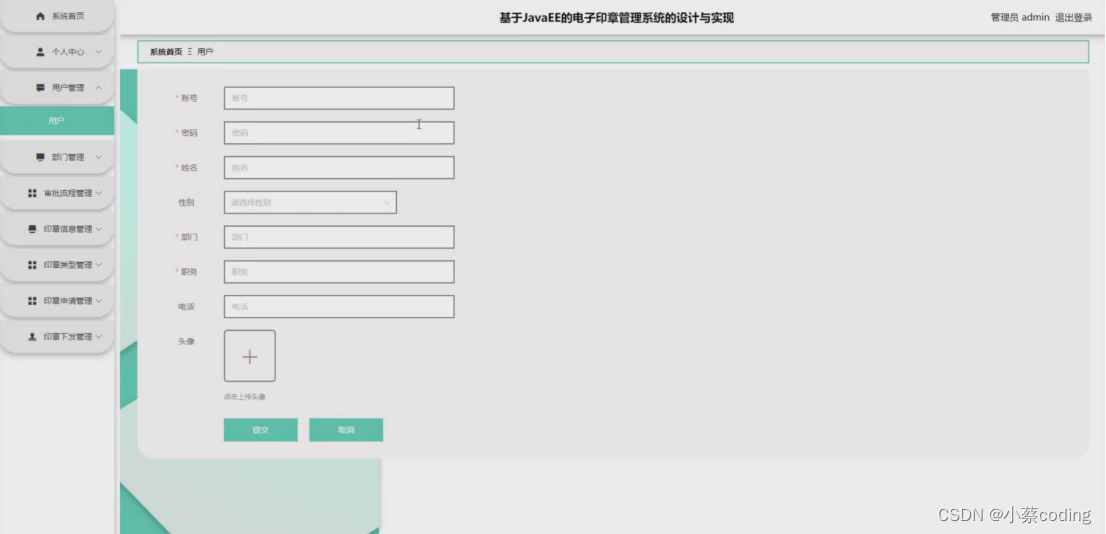Viewport: 1106px width, 534px height.
Task: Open the 印章下发管理 menu
Action: click(x=57, y=337)
